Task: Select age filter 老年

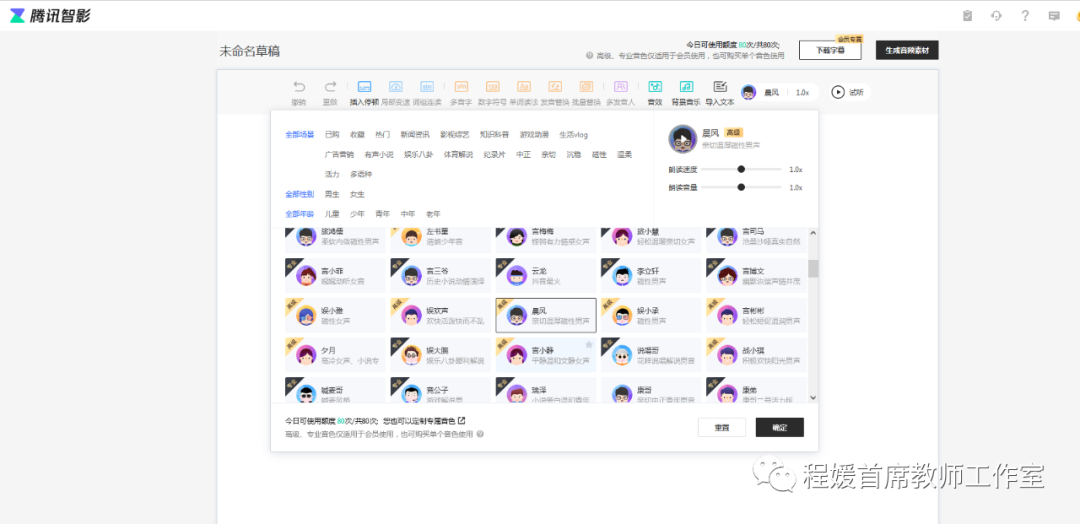Action: 433,214
